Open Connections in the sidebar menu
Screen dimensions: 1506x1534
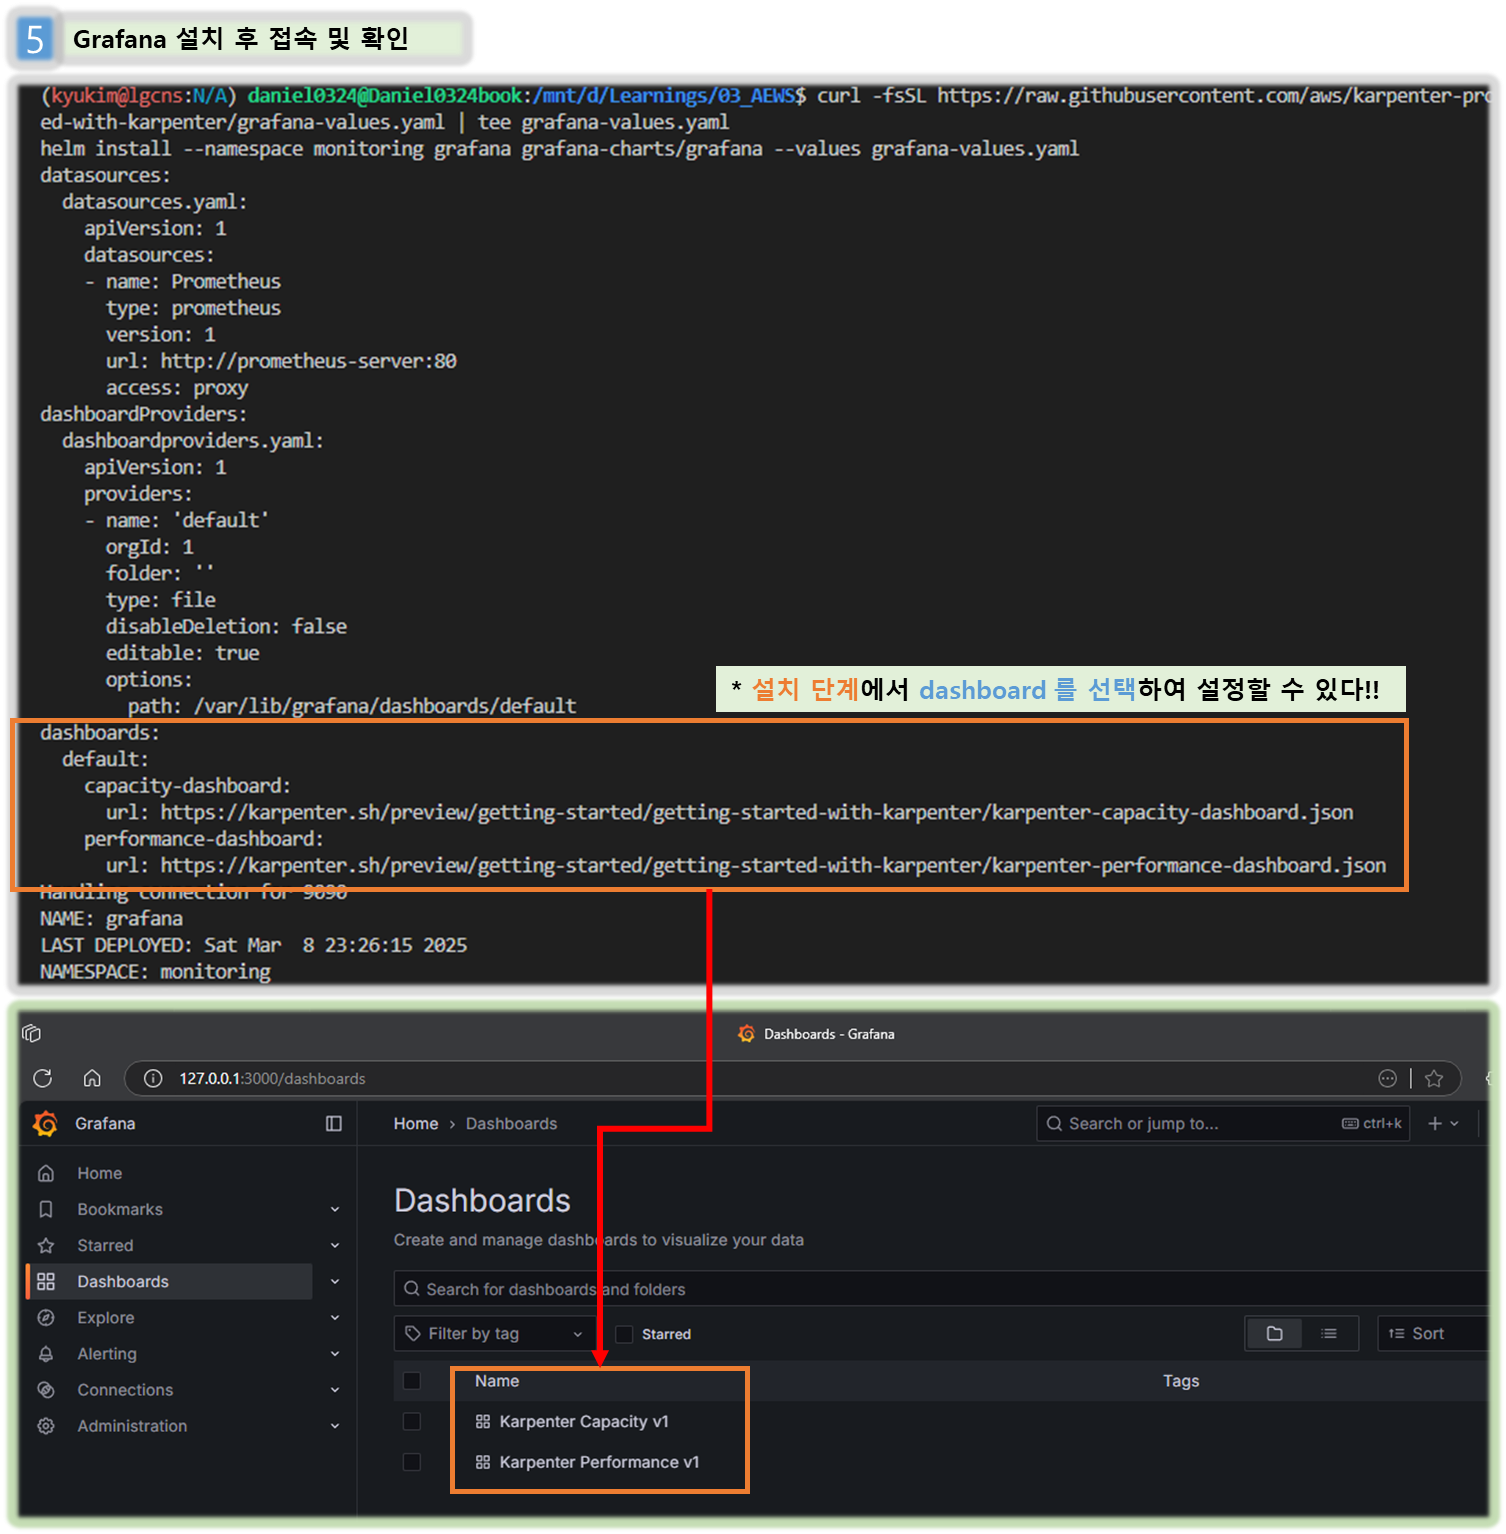(x=125, y=1389)
